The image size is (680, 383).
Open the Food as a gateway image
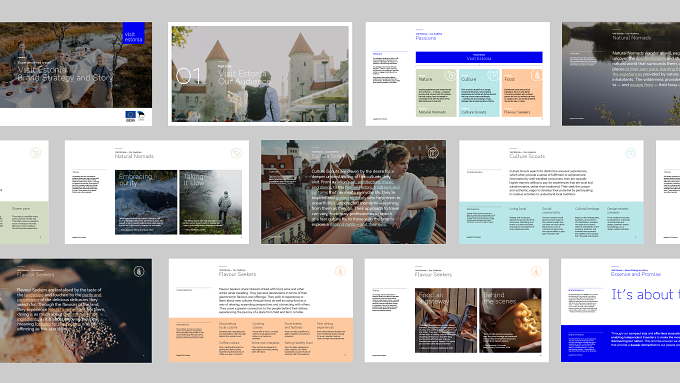click(446, 320)
